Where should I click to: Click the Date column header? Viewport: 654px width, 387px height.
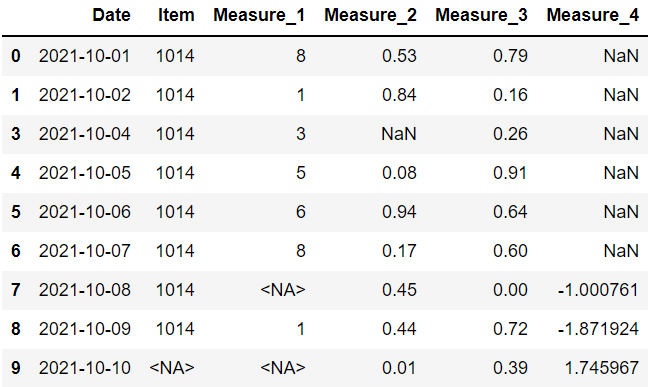(x=111, y=15)
